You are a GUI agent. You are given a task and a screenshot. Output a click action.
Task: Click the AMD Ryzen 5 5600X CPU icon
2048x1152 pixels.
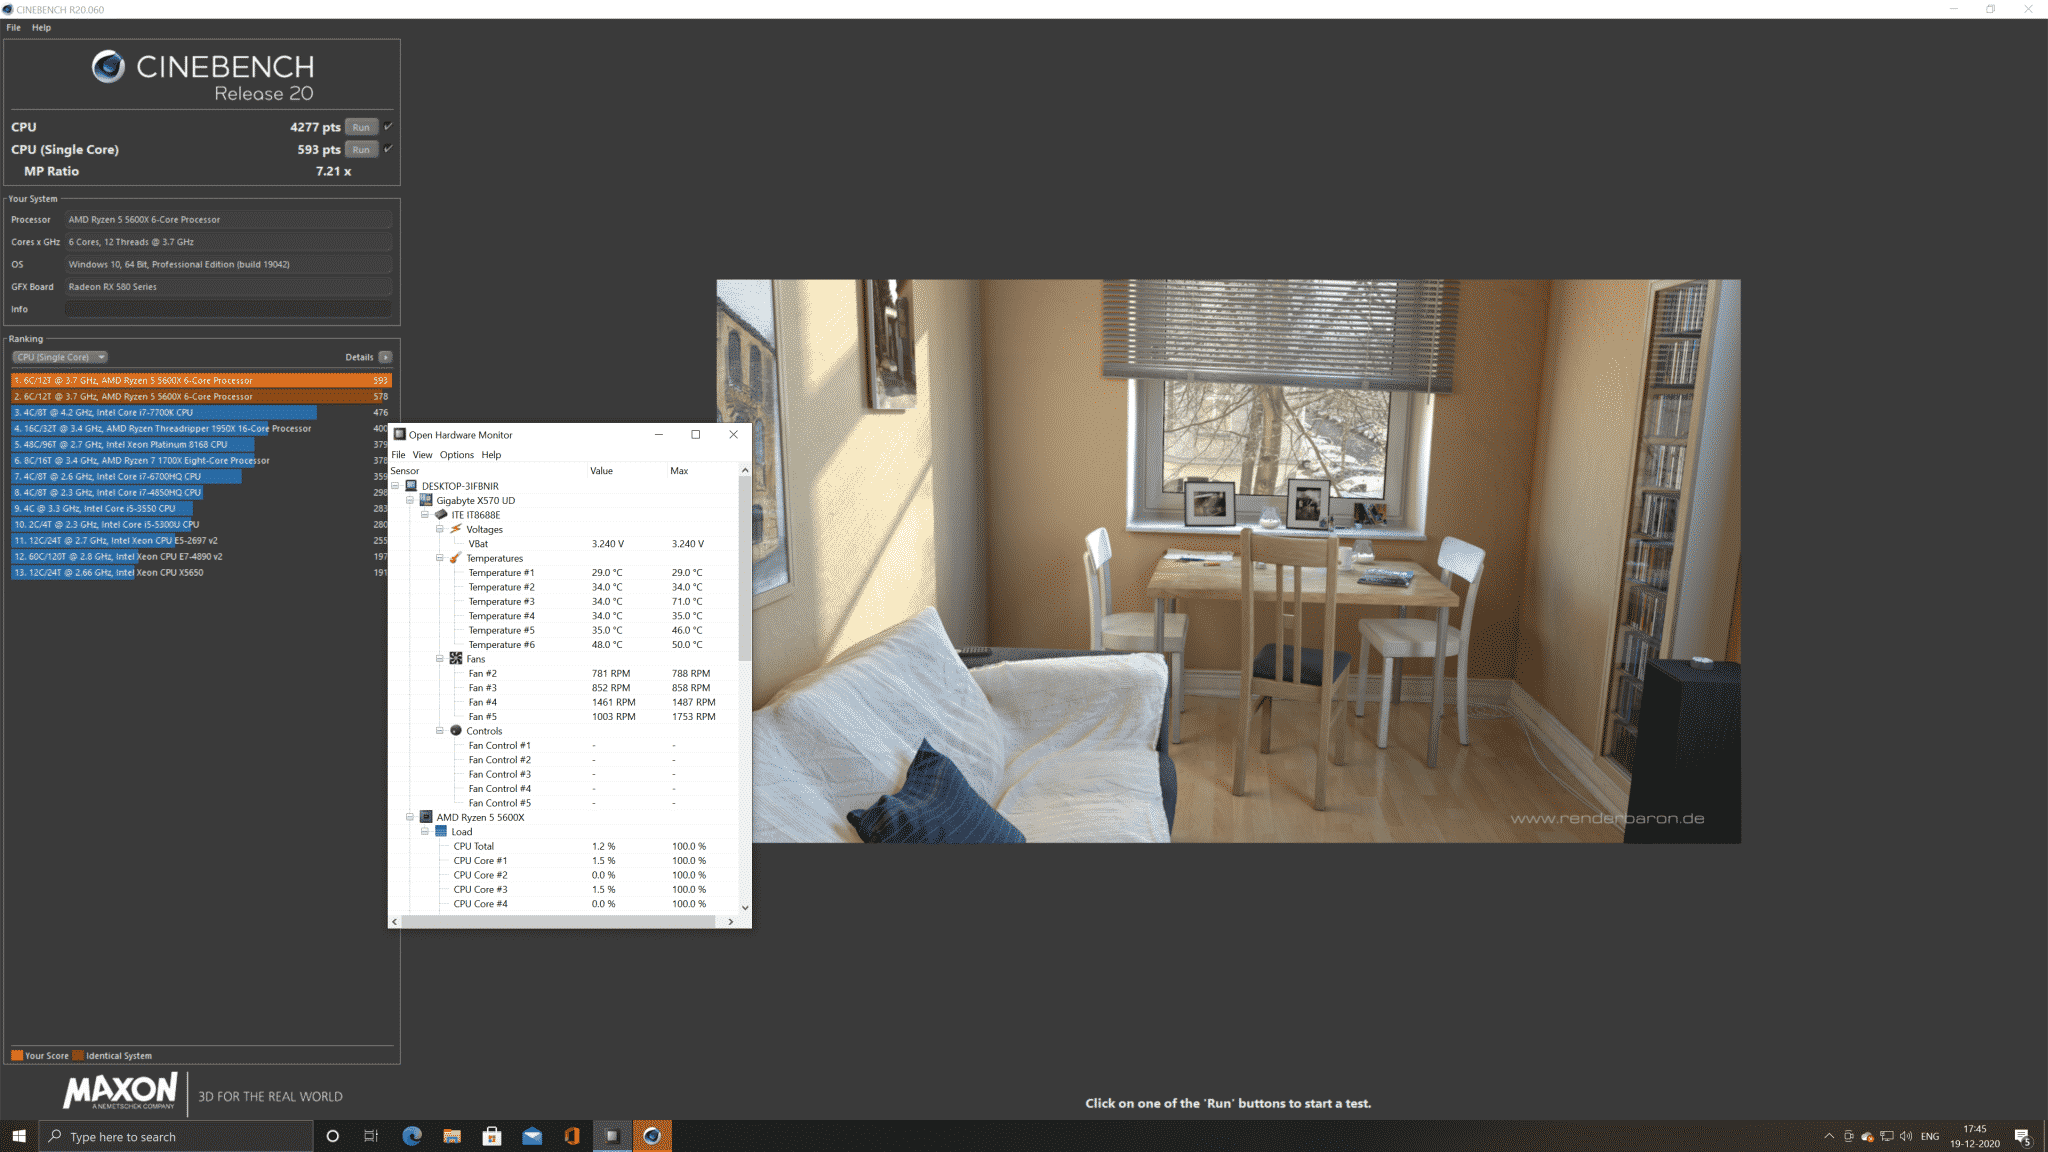pos(426,817)
